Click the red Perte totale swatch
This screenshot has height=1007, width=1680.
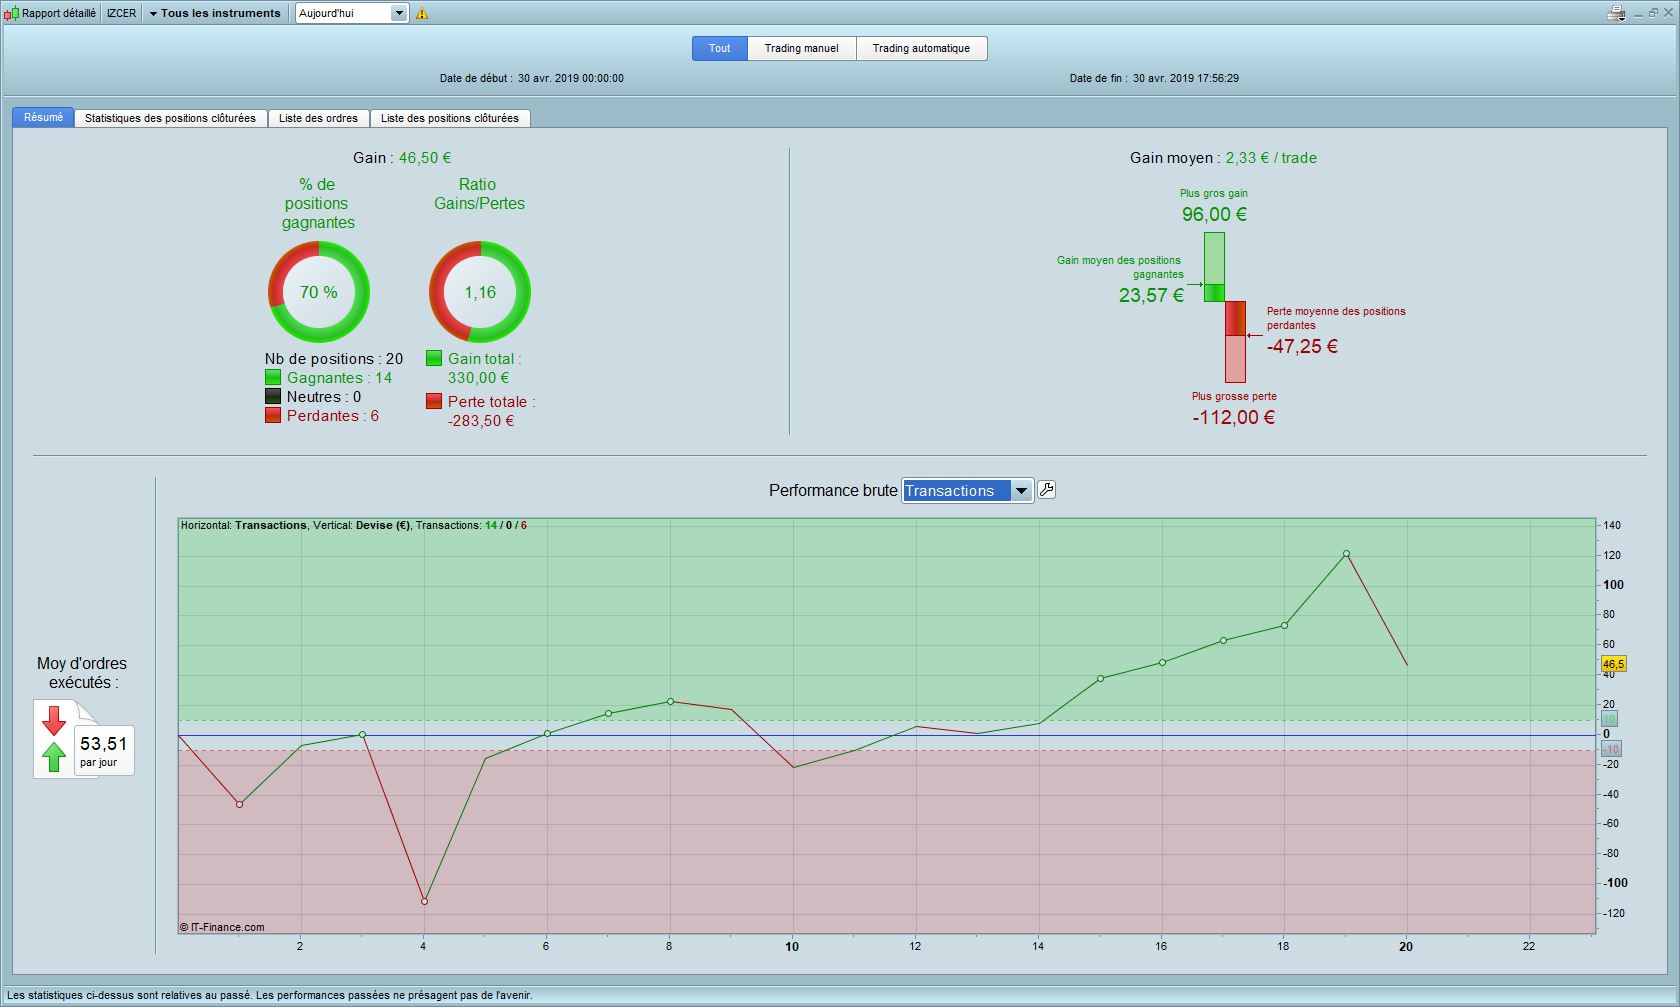pos(434,401)
